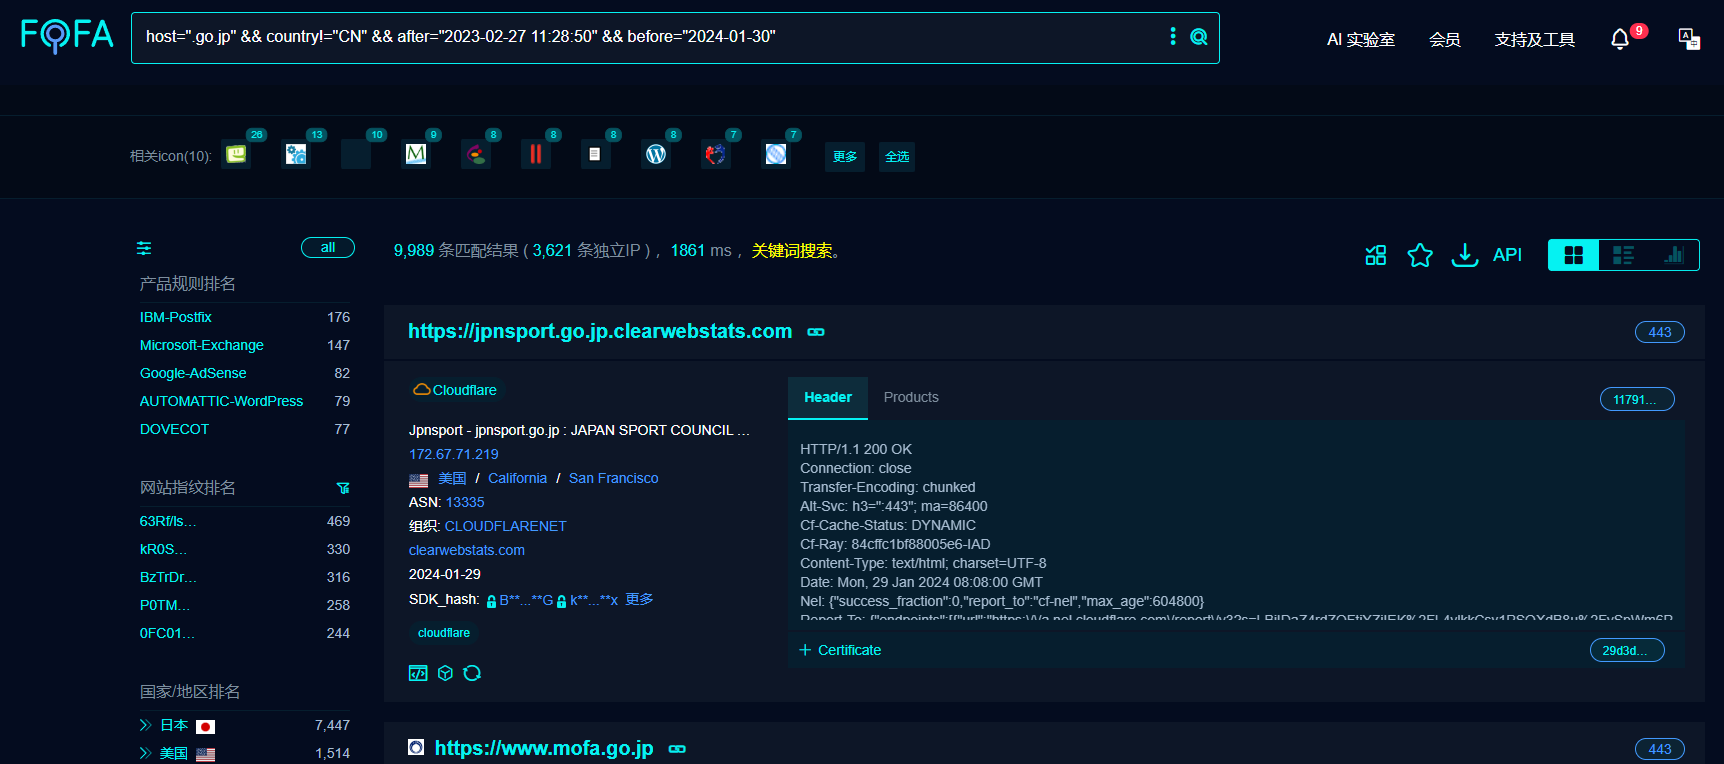The image size is (1724, 764).
Task: Click the 全选 select-all button
Action: click(897, 157)
